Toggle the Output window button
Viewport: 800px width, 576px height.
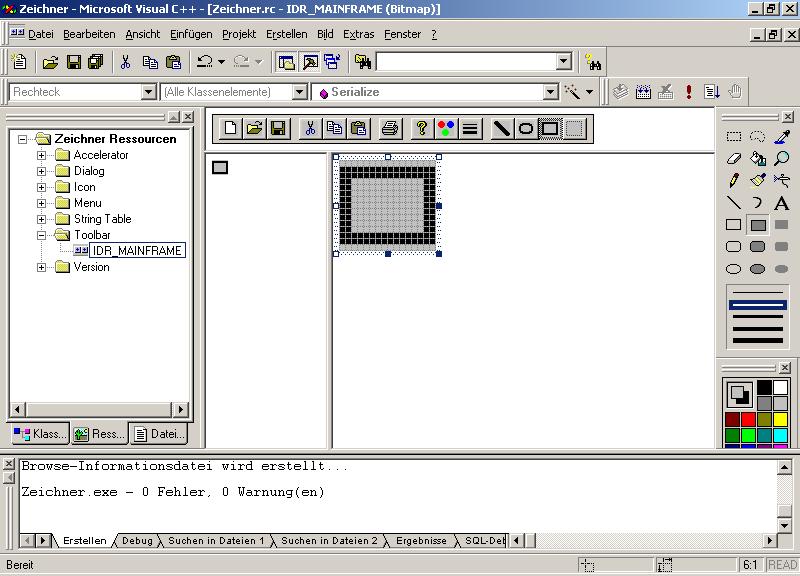[x=310, y=62]
